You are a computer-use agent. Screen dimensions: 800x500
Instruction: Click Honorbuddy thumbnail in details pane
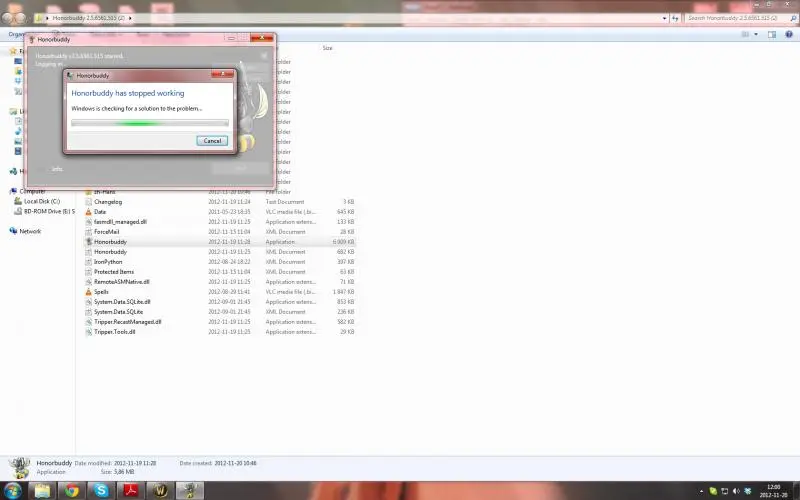point(19,468)
